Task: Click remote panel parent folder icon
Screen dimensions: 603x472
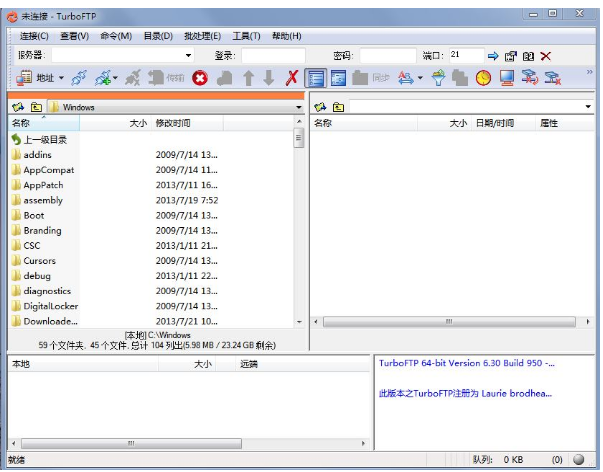Action: coord(338,107)
